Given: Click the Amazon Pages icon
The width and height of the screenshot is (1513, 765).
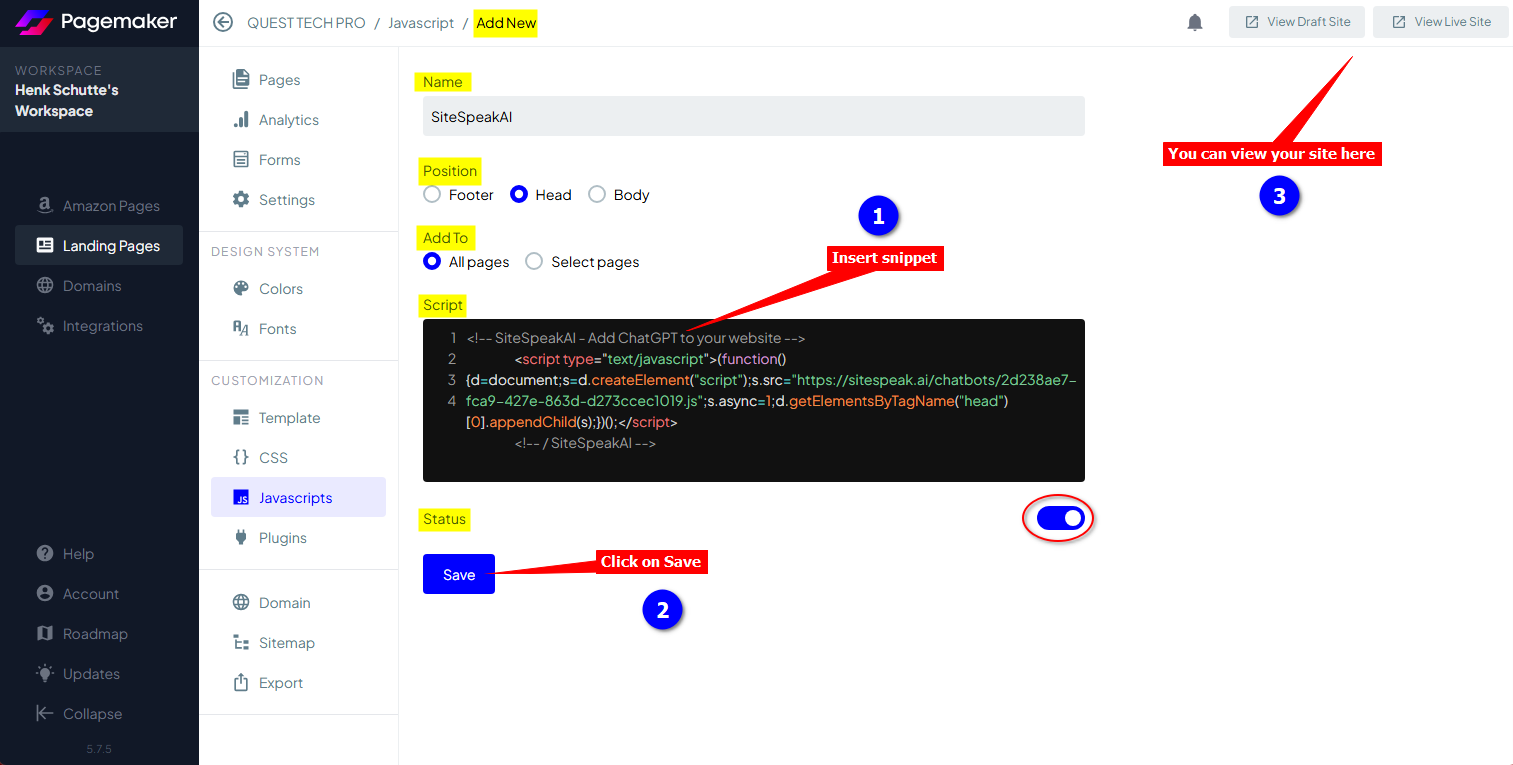Looking at the screenshot, I should pos(45,205).
